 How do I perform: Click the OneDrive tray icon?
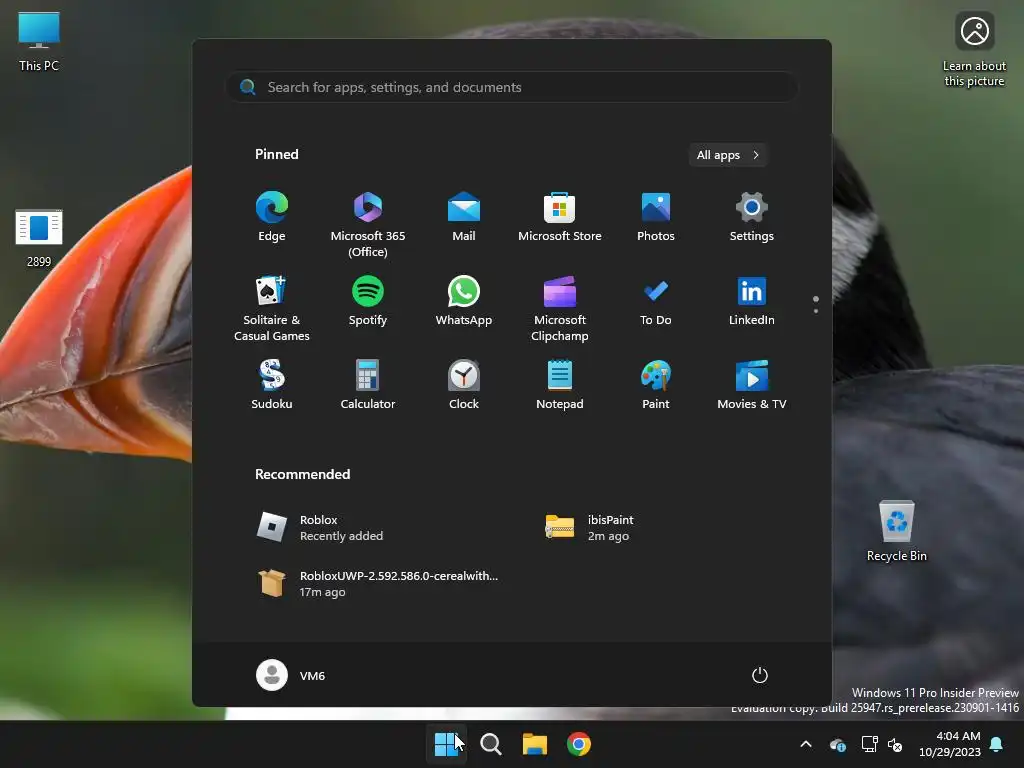tap(838, 744)
